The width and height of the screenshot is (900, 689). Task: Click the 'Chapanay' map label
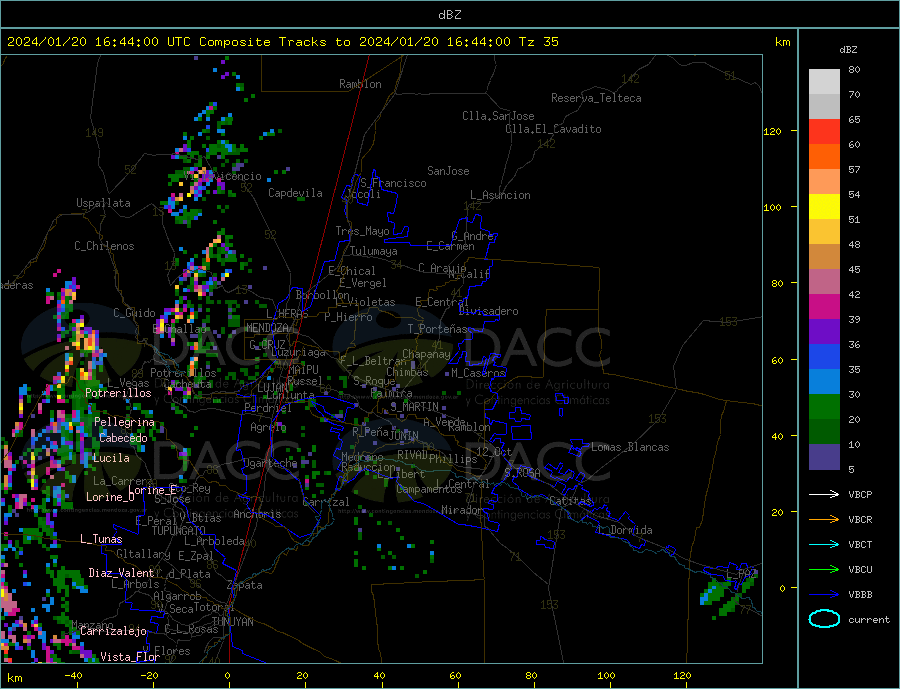click(426, 354)
